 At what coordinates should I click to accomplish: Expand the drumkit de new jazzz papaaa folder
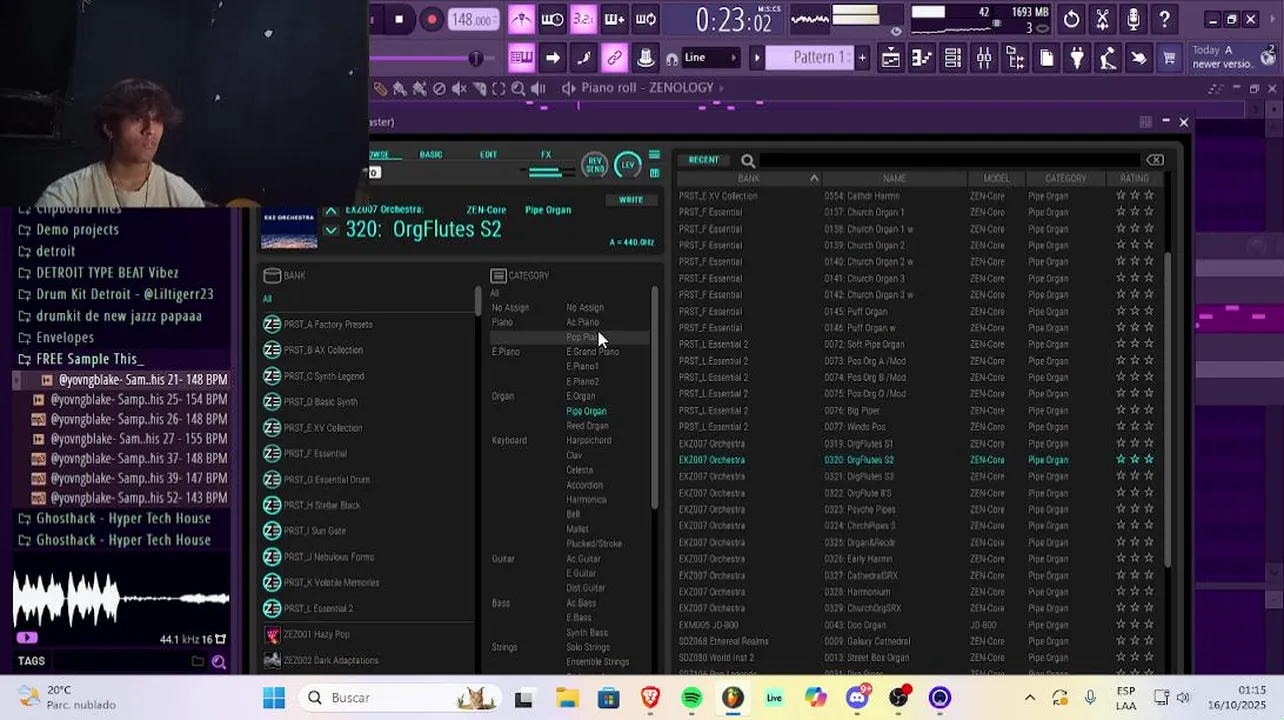coord(119,316)
